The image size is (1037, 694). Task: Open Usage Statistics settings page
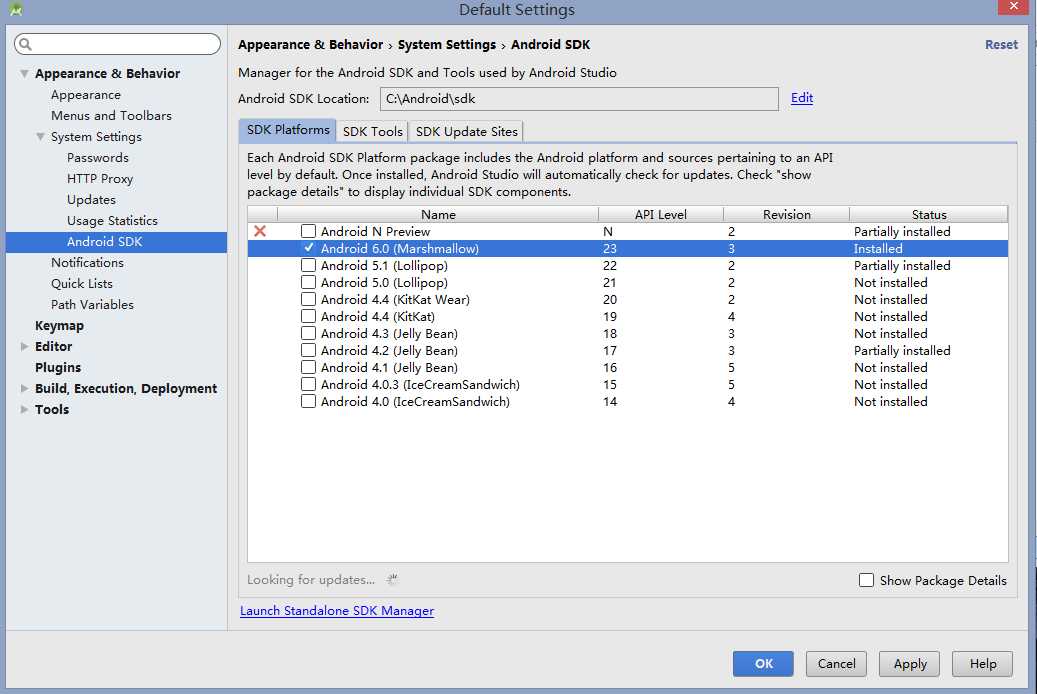pyautogui.click(x=112, y=220)
